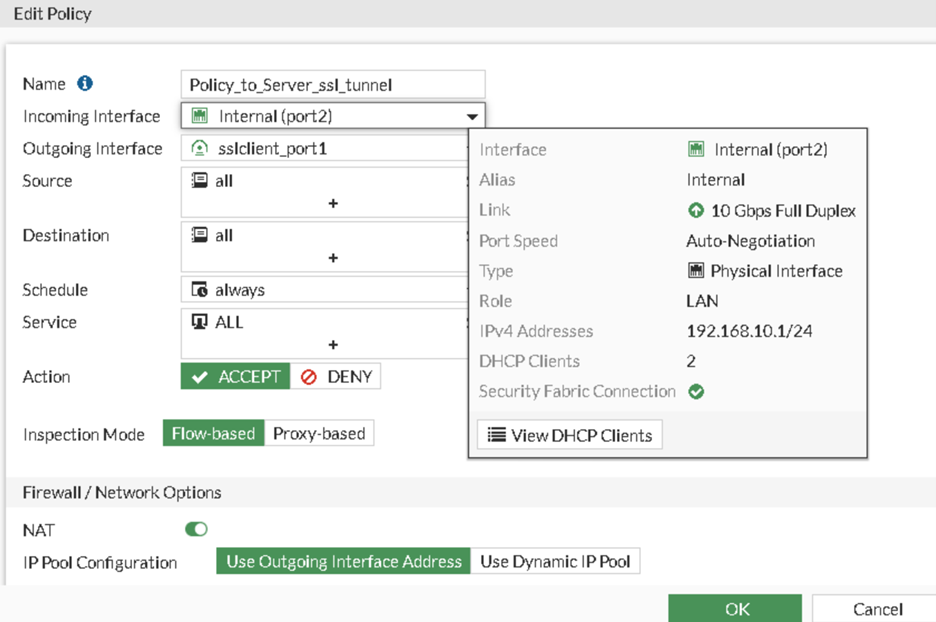Select Use Outgoing Interface Address option
936x622 pixels.
[344, 561]
